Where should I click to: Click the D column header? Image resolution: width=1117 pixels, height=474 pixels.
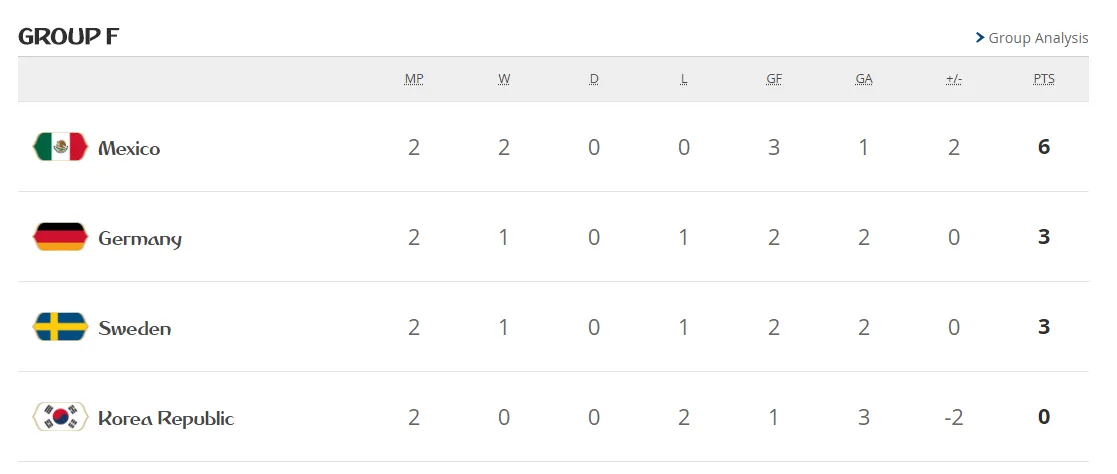[x=594, y=79]
